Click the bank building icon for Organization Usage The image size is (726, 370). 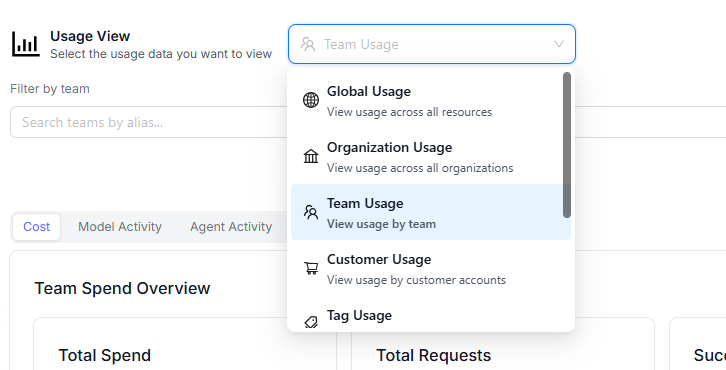tap(311, 156)
